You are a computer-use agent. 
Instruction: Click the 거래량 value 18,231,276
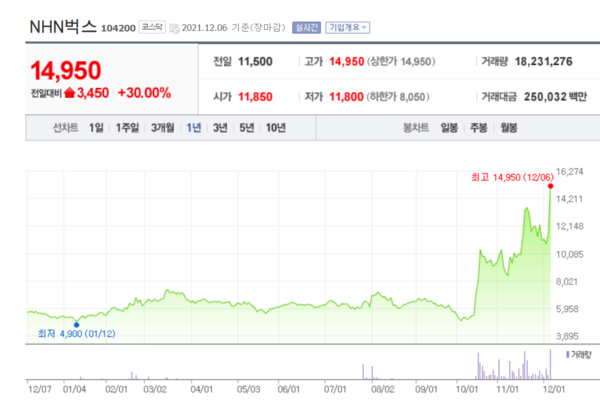click(x=543, y=62)
